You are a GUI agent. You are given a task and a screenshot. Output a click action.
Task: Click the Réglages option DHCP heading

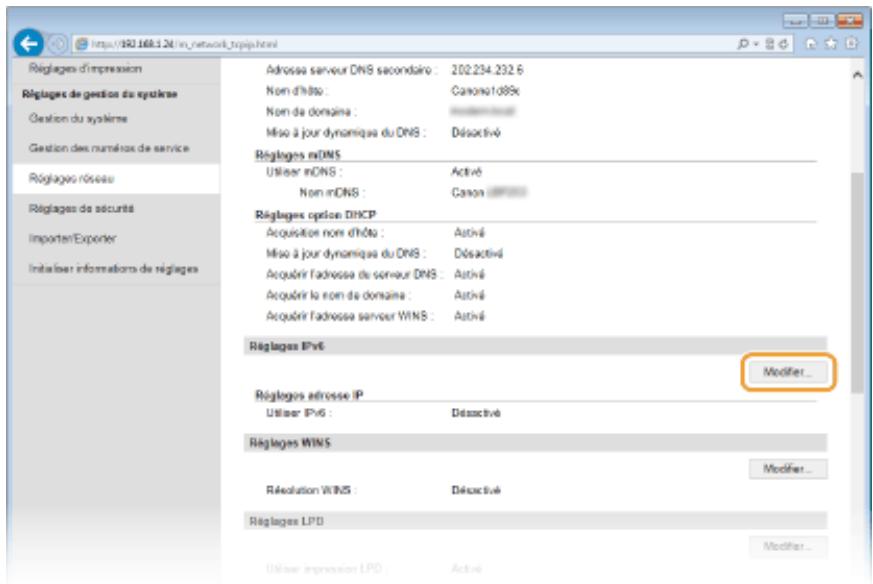tap(315, 215)
